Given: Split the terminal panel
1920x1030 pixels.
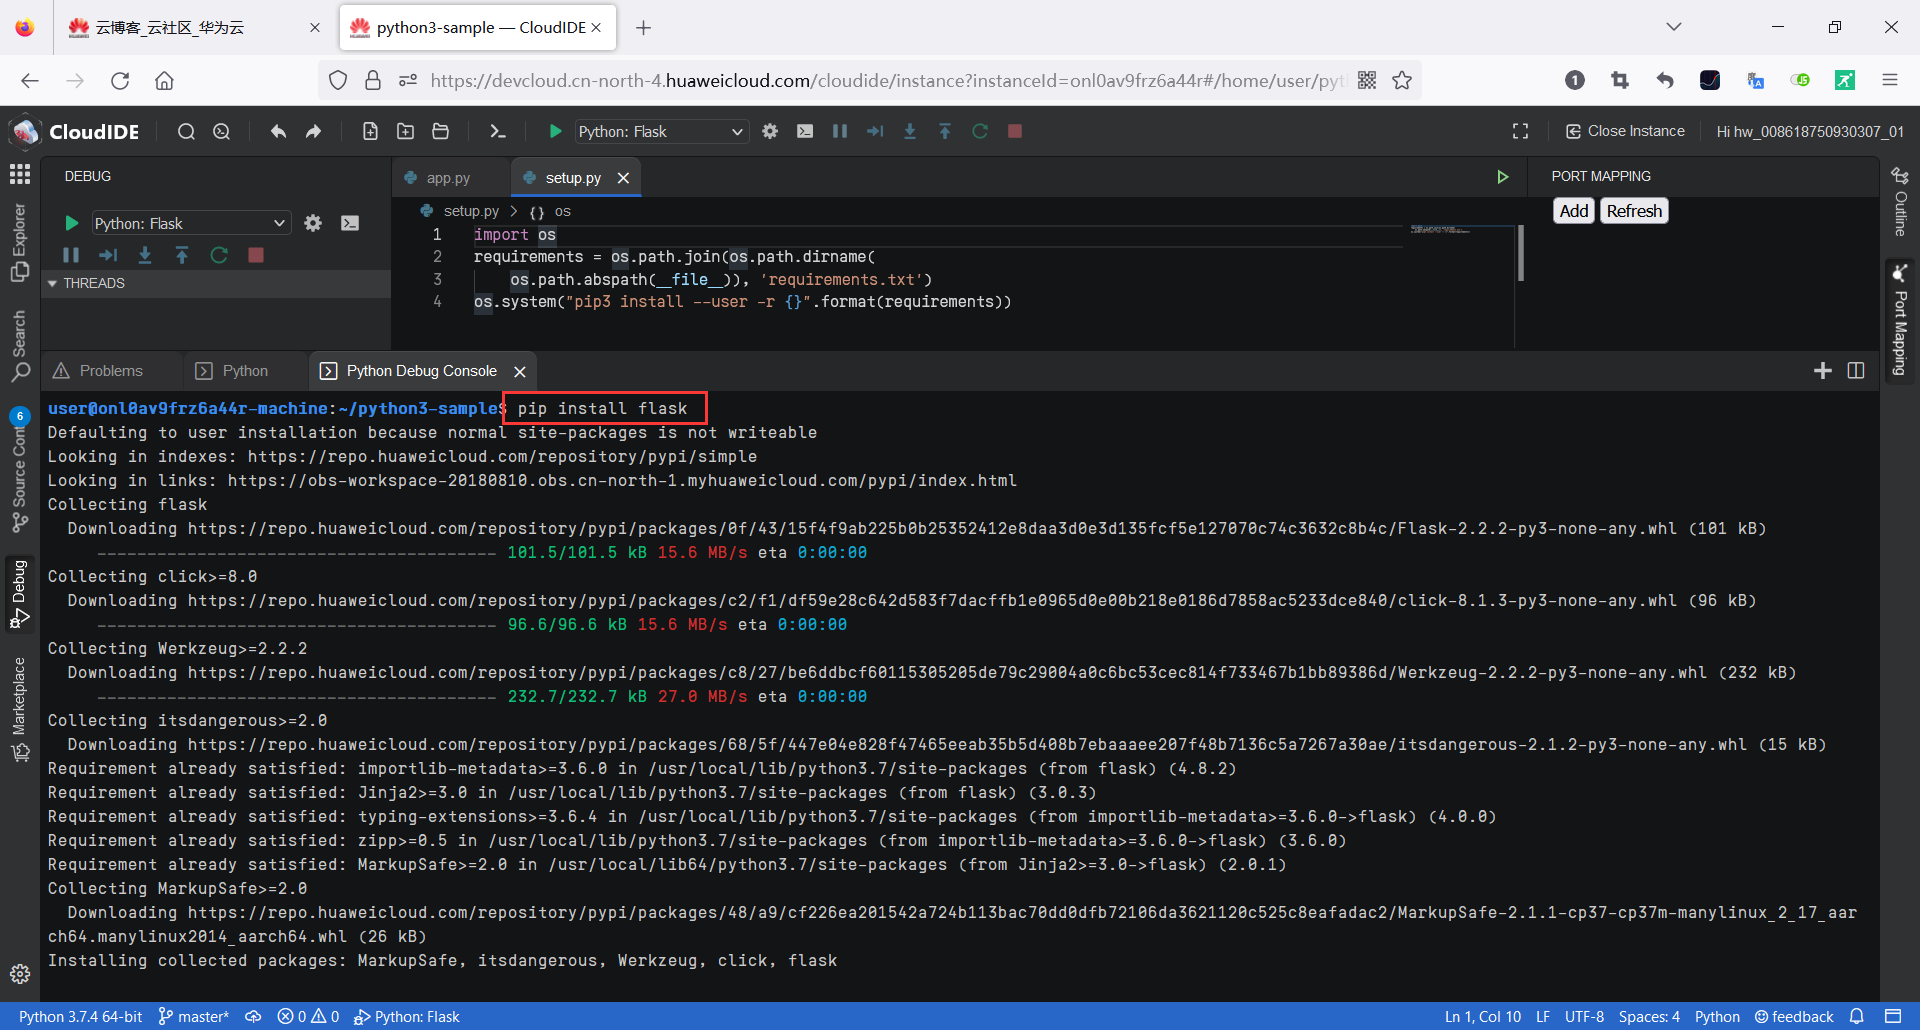Looking at the screenshot, I should [1856, 371].
